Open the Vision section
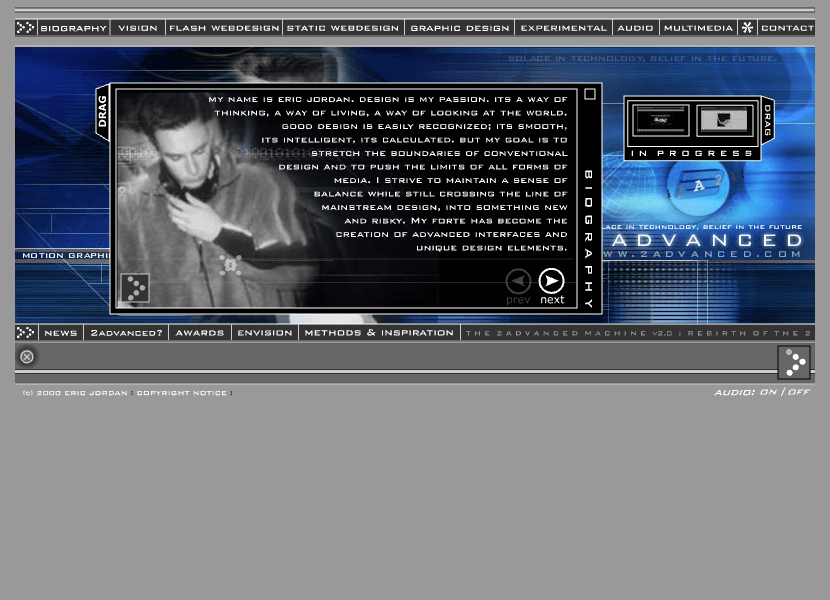 138,28
